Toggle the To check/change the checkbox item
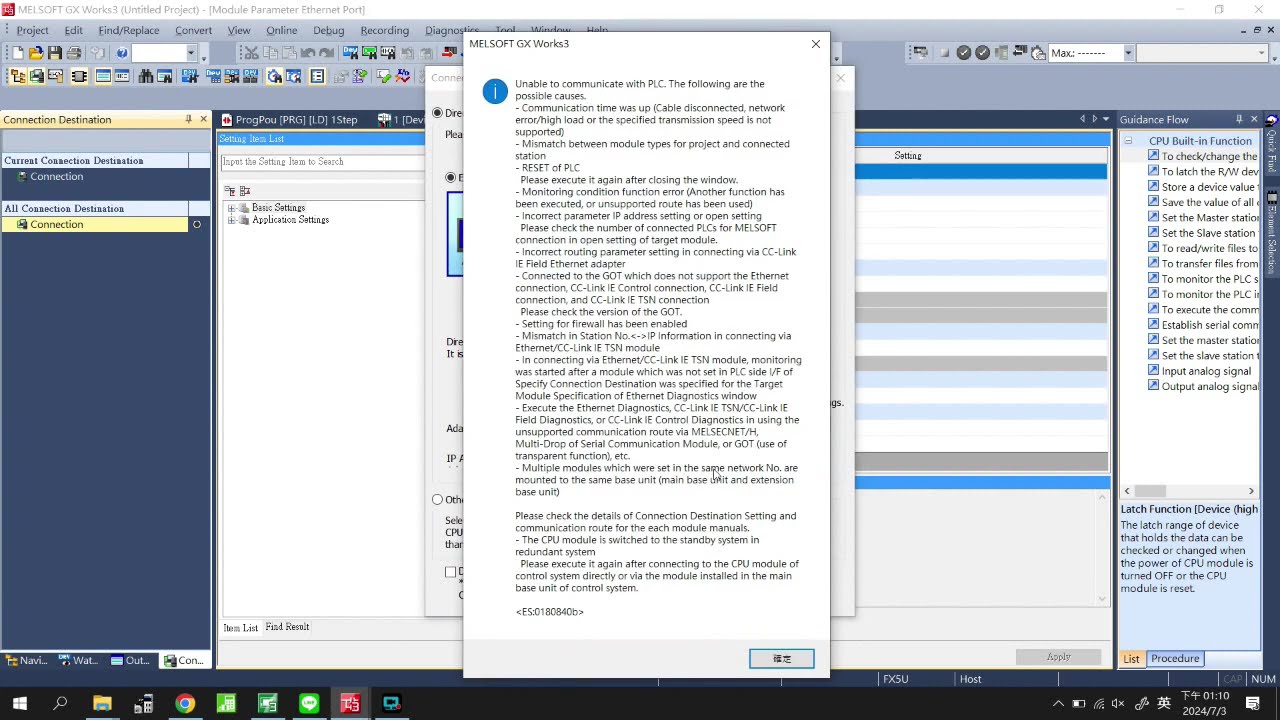The width and height of the screenshot is (1280, 720). [1153, 156]
